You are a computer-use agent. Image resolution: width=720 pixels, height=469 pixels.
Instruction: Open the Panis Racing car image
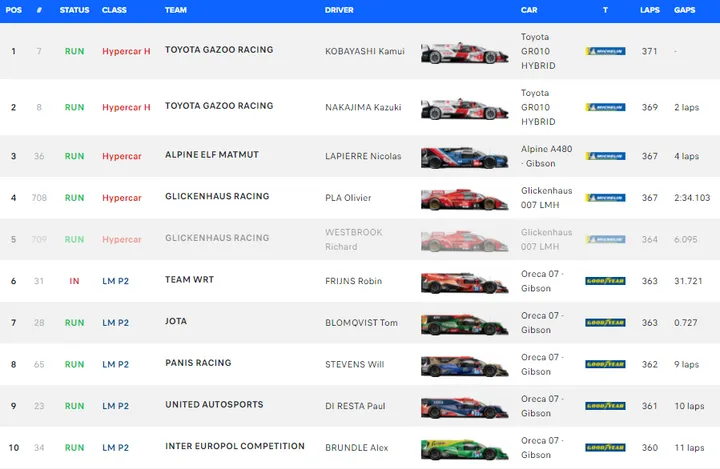464,366
